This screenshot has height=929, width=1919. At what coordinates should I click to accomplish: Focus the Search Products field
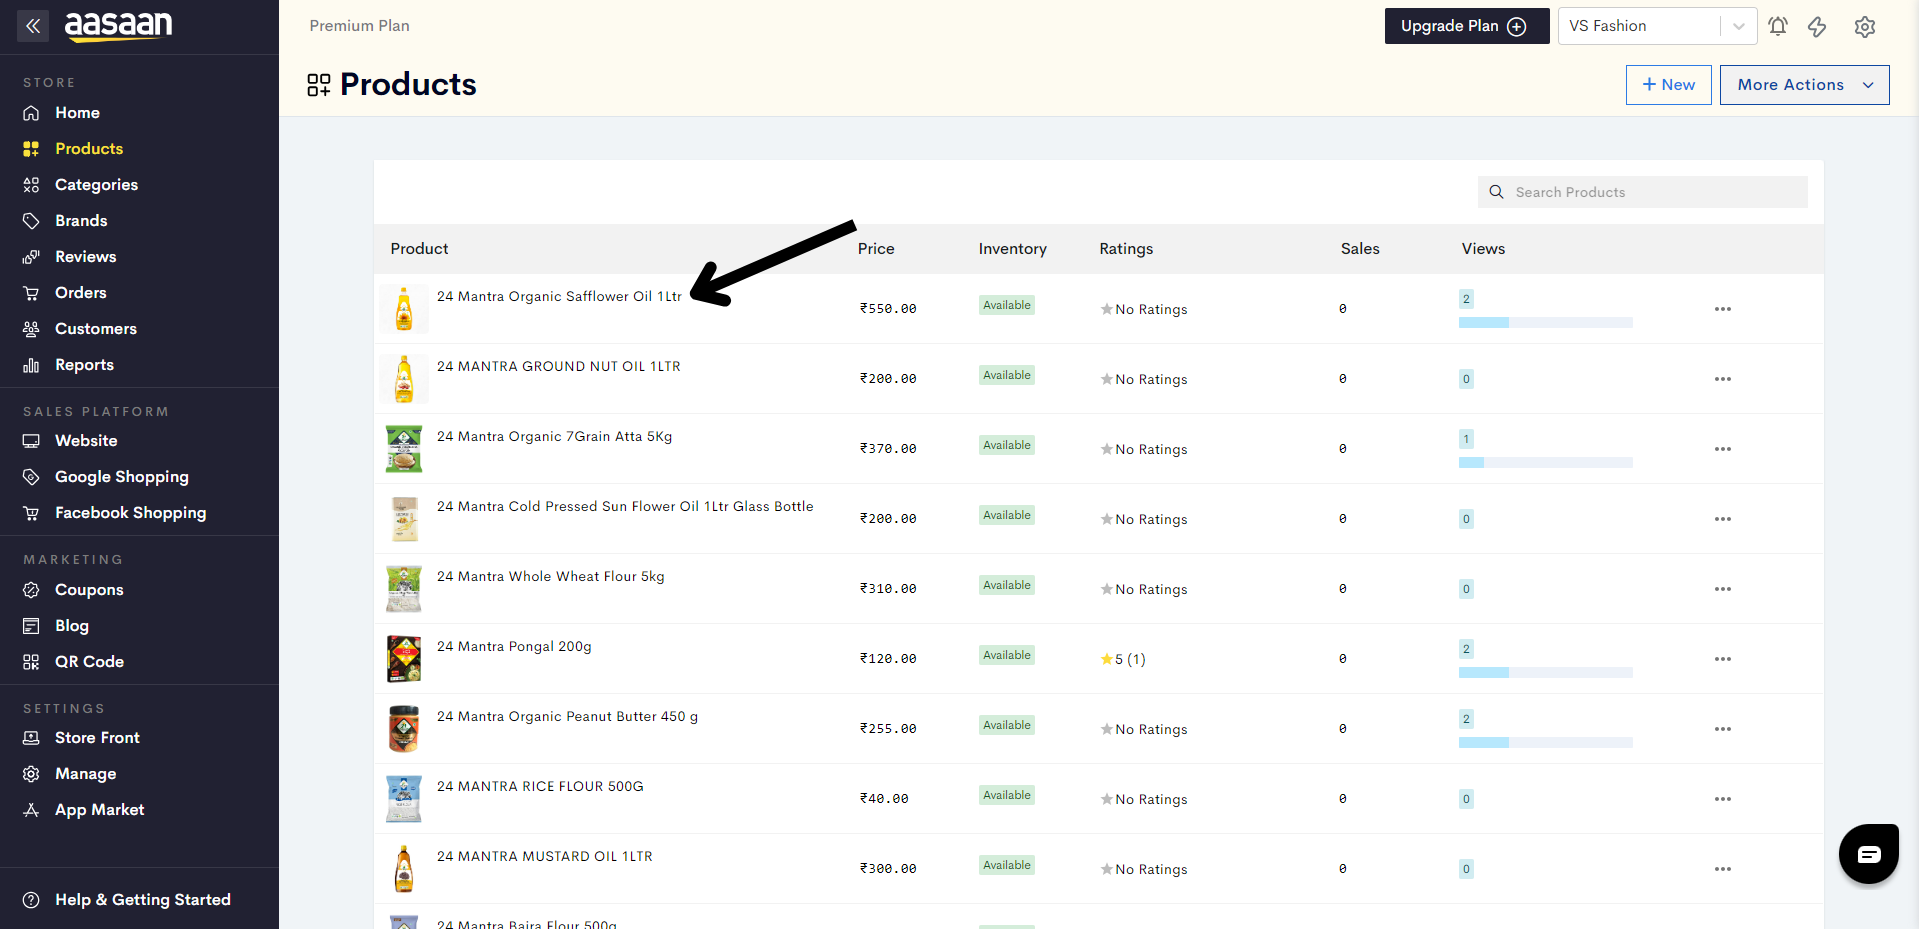pos(1642,192)
